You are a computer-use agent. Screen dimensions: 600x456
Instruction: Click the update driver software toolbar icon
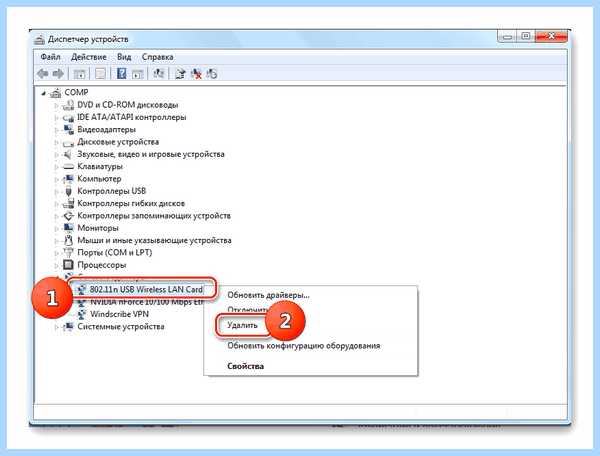(x=180, y=73)
